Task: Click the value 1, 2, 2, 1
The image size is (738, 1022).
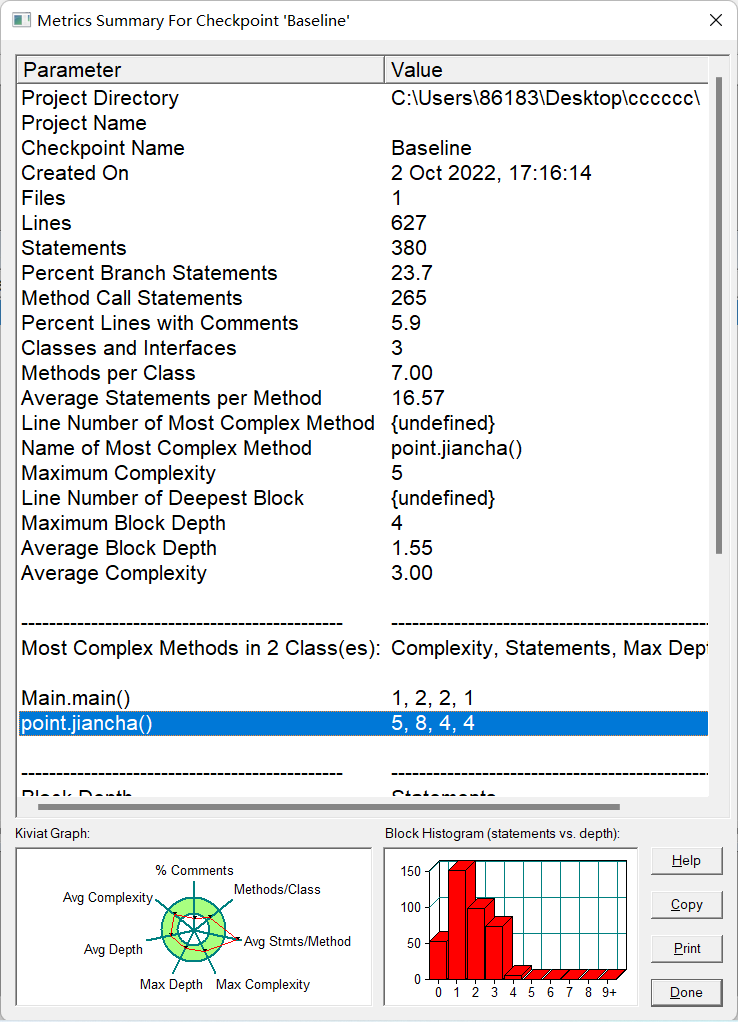Action: click(x=432, y=698)
